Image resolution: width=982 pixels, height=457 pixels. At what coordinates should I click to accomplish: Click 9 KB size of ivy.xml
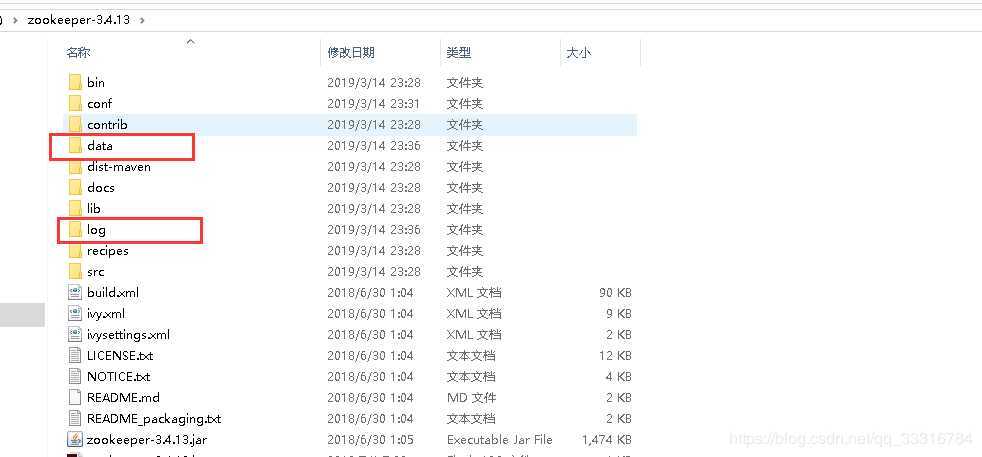618,313
